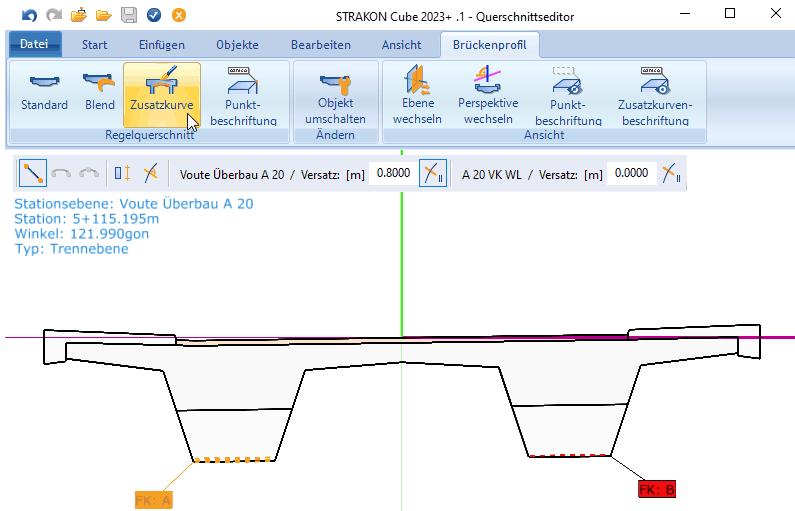Image resolution: width=795 pixels, height=511 pixels.
Task: Click the 'Station: 5+115.195m' text
Action: pos(87,219)
